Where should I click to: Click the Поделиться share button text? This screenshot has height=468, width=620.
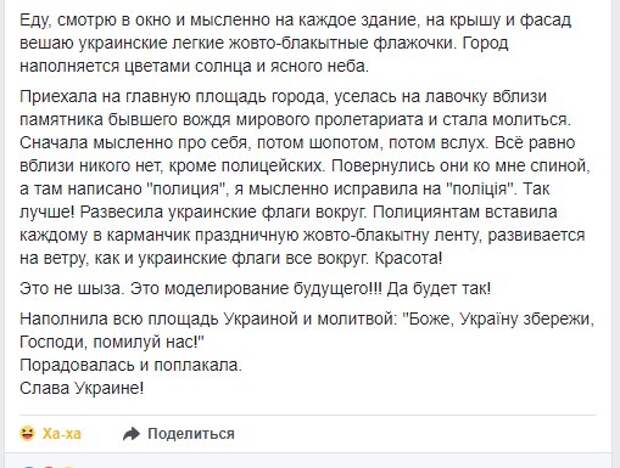[x=191, y=434]
